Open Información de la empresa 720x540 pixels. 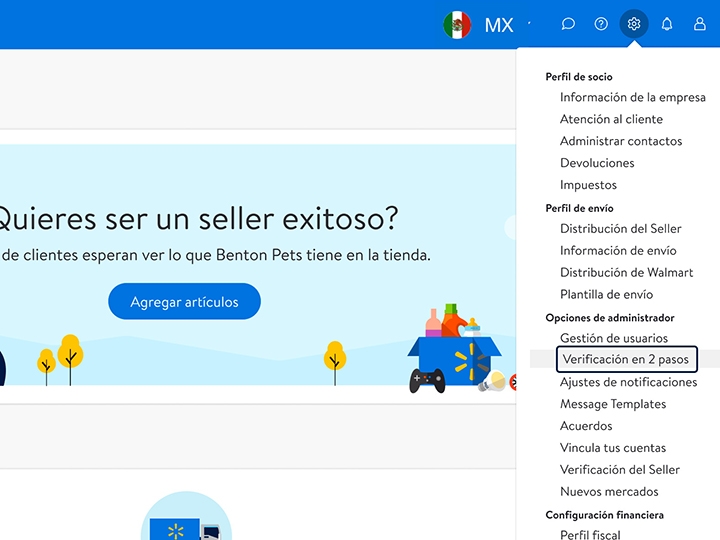click(633, 97)
